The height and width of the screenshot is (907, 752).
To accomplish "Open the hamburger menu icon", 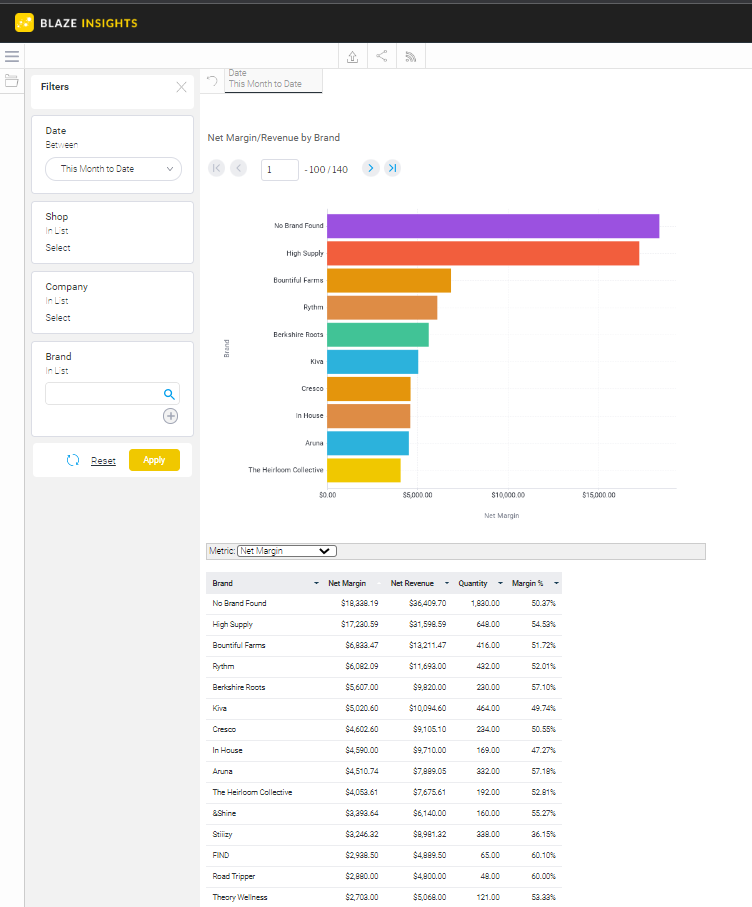I will tap(12, 56).
